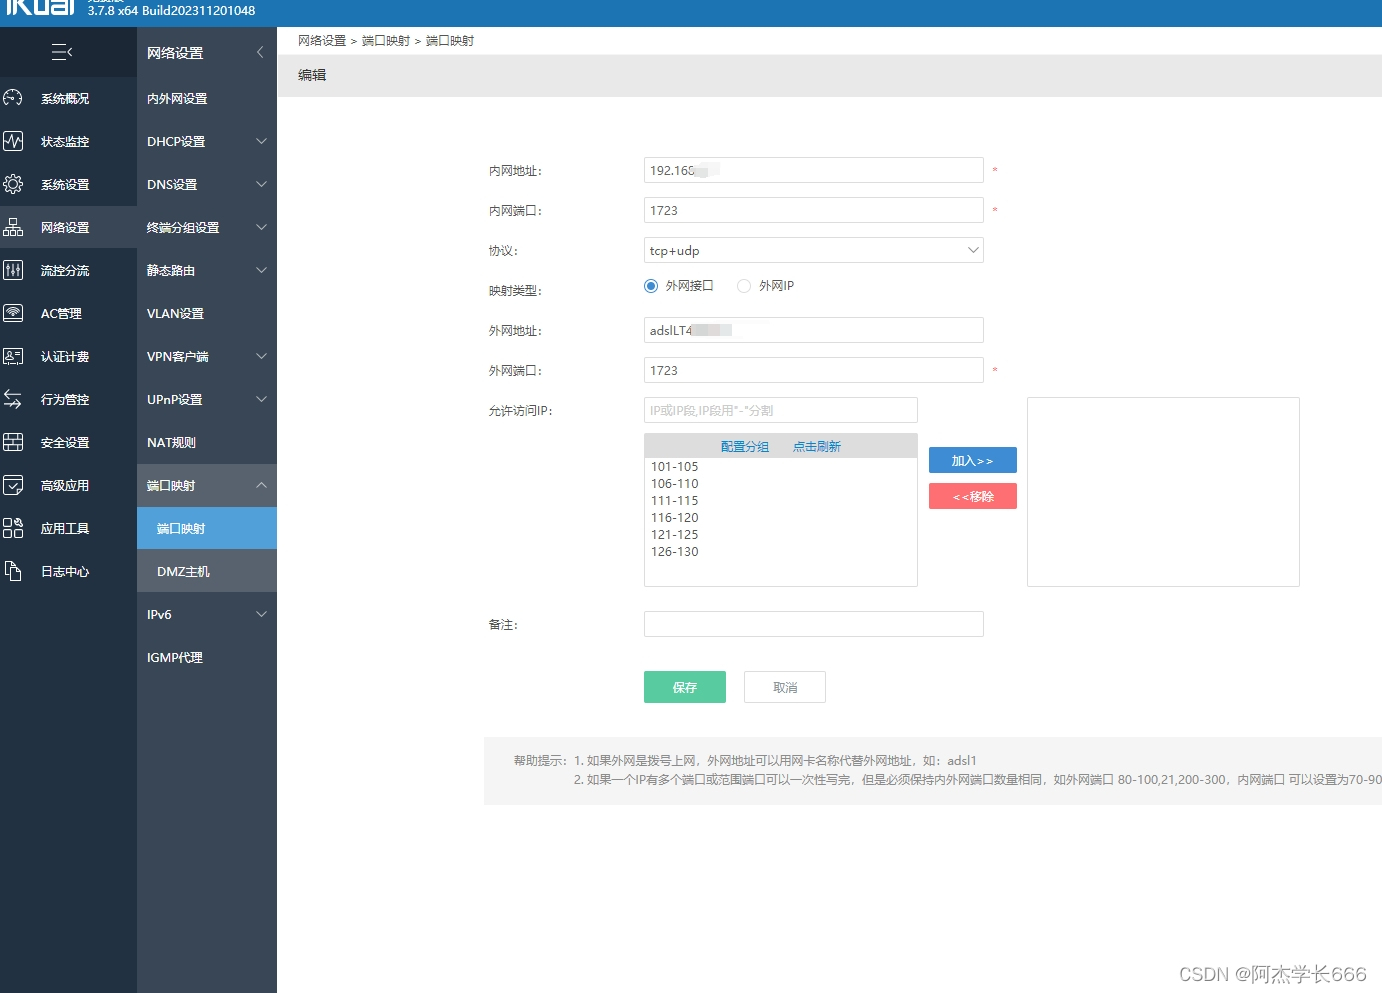Image resolution: width=1382 pixels, height=993 pixels.
Task: Open IGMP代理 menu item
Action: coord(206,657)
